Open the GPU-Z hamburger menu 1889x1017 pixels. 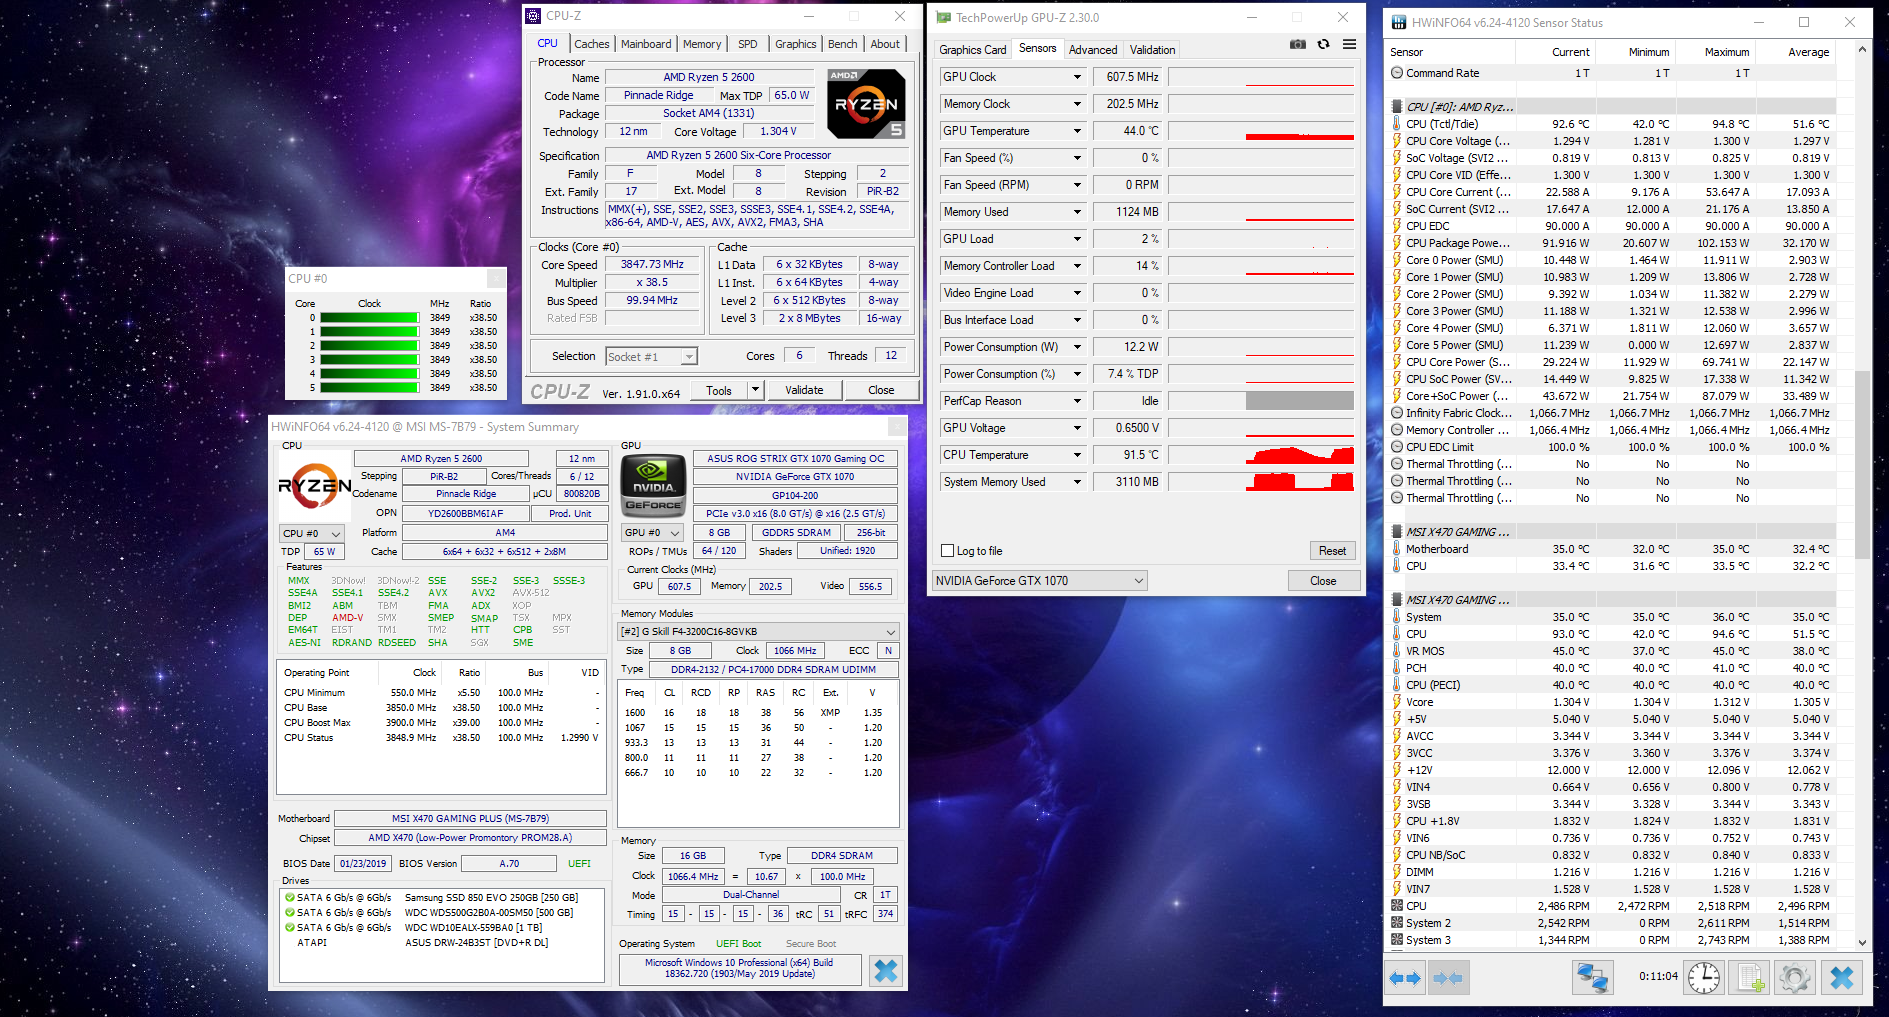tap(1349, 44)
